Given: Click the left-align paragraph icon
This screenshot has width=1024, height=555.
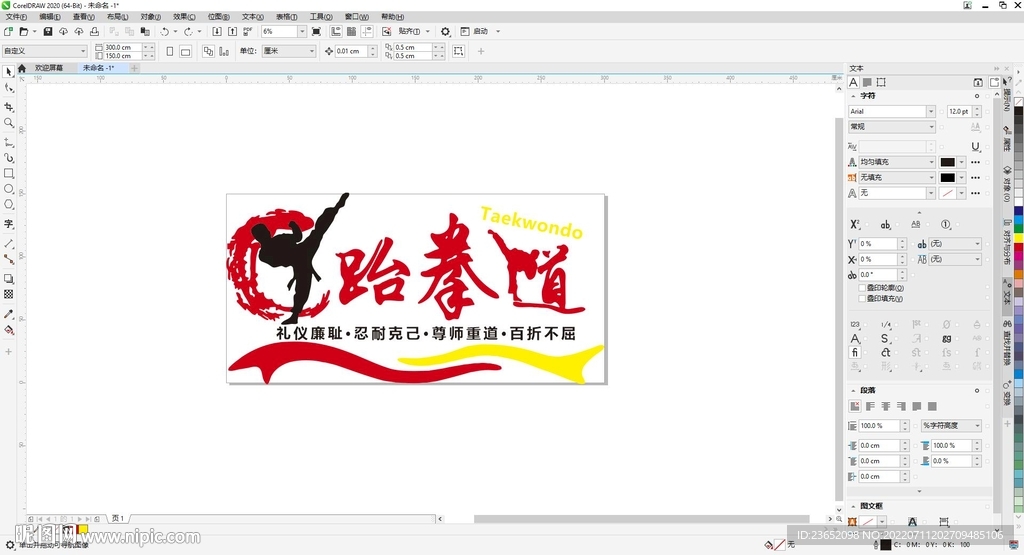Looking at the screenshot, I should pos(870,406).
